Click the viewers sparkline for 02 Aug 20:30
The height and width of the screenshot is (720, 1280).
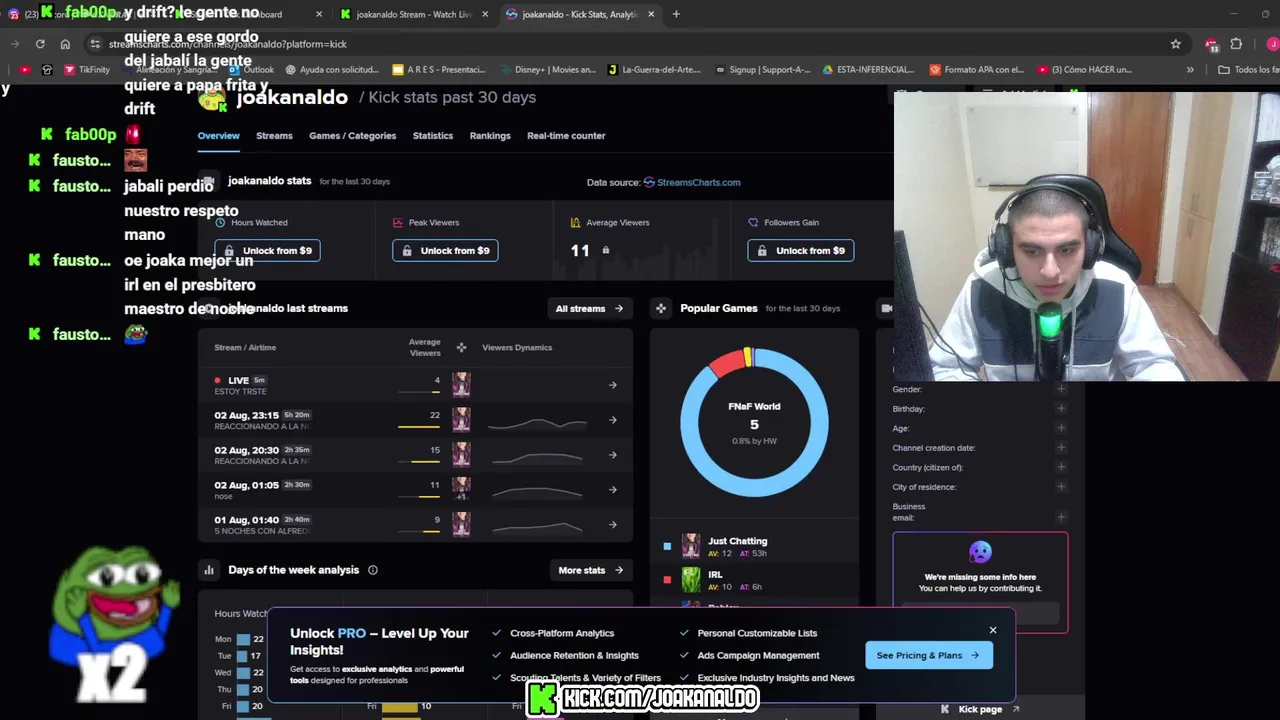537,457
